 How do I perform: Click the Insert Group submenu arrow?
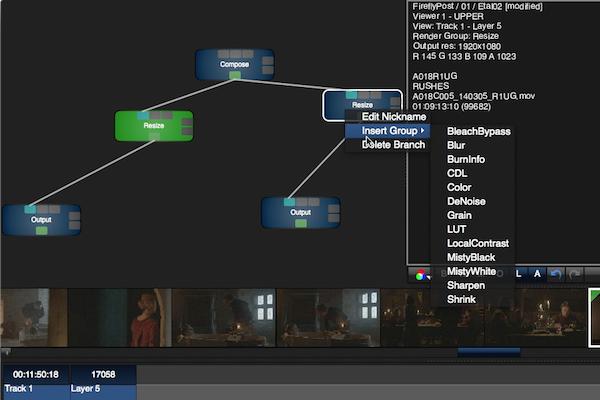[x=422, y=131]
